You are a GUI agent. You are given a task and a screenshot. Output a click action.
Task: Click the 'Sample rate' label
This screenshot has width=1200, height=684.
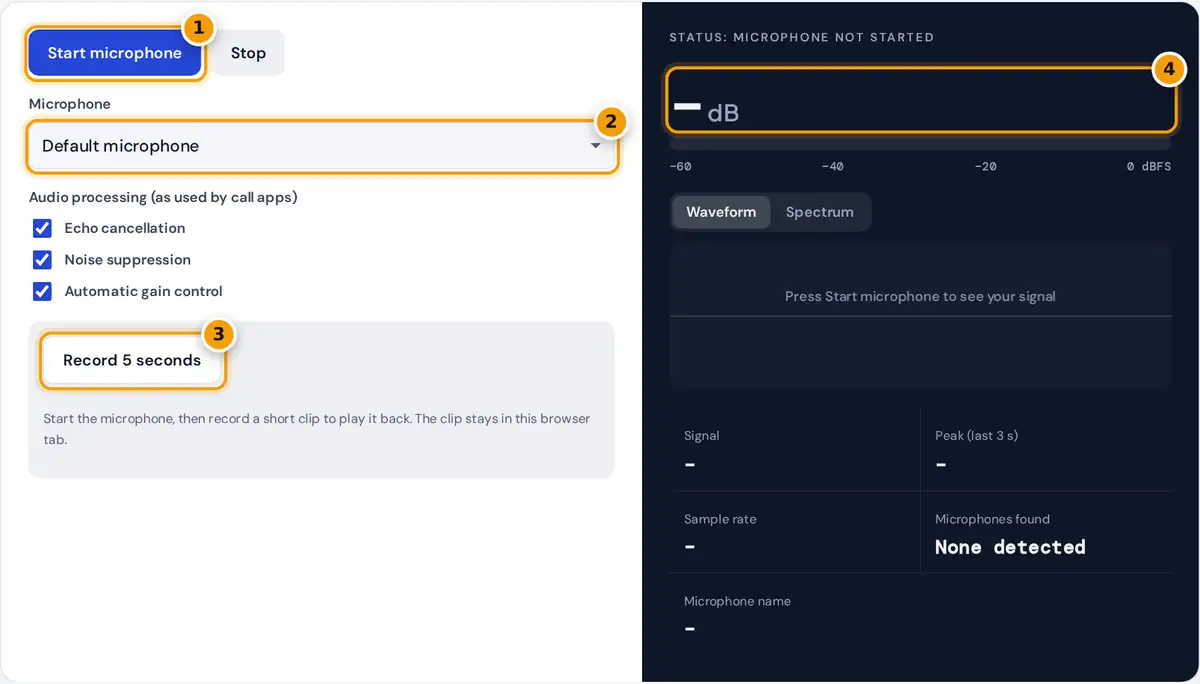(x=720, y=519)
